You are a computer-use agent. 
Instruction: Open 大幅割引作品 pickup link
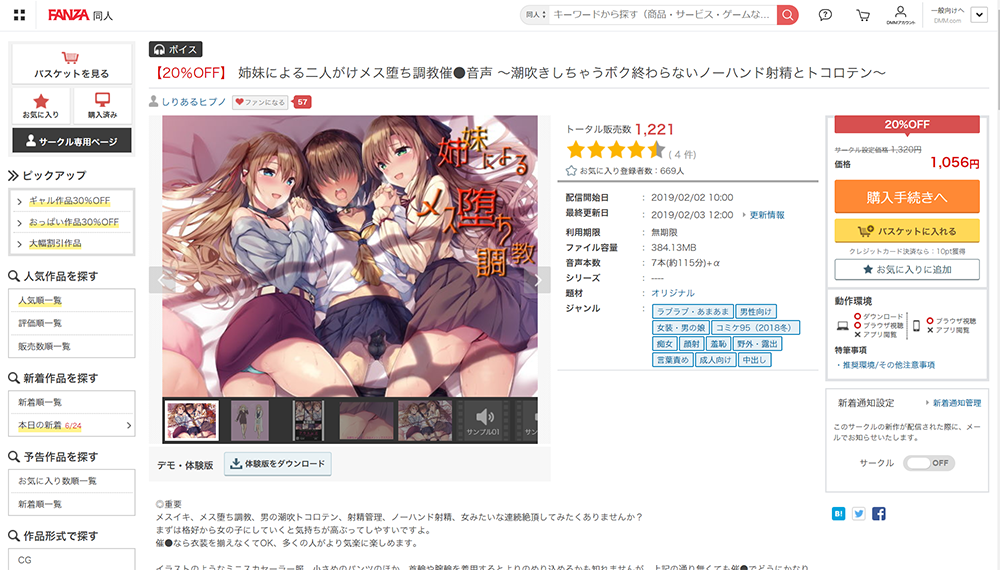[55, 243]
